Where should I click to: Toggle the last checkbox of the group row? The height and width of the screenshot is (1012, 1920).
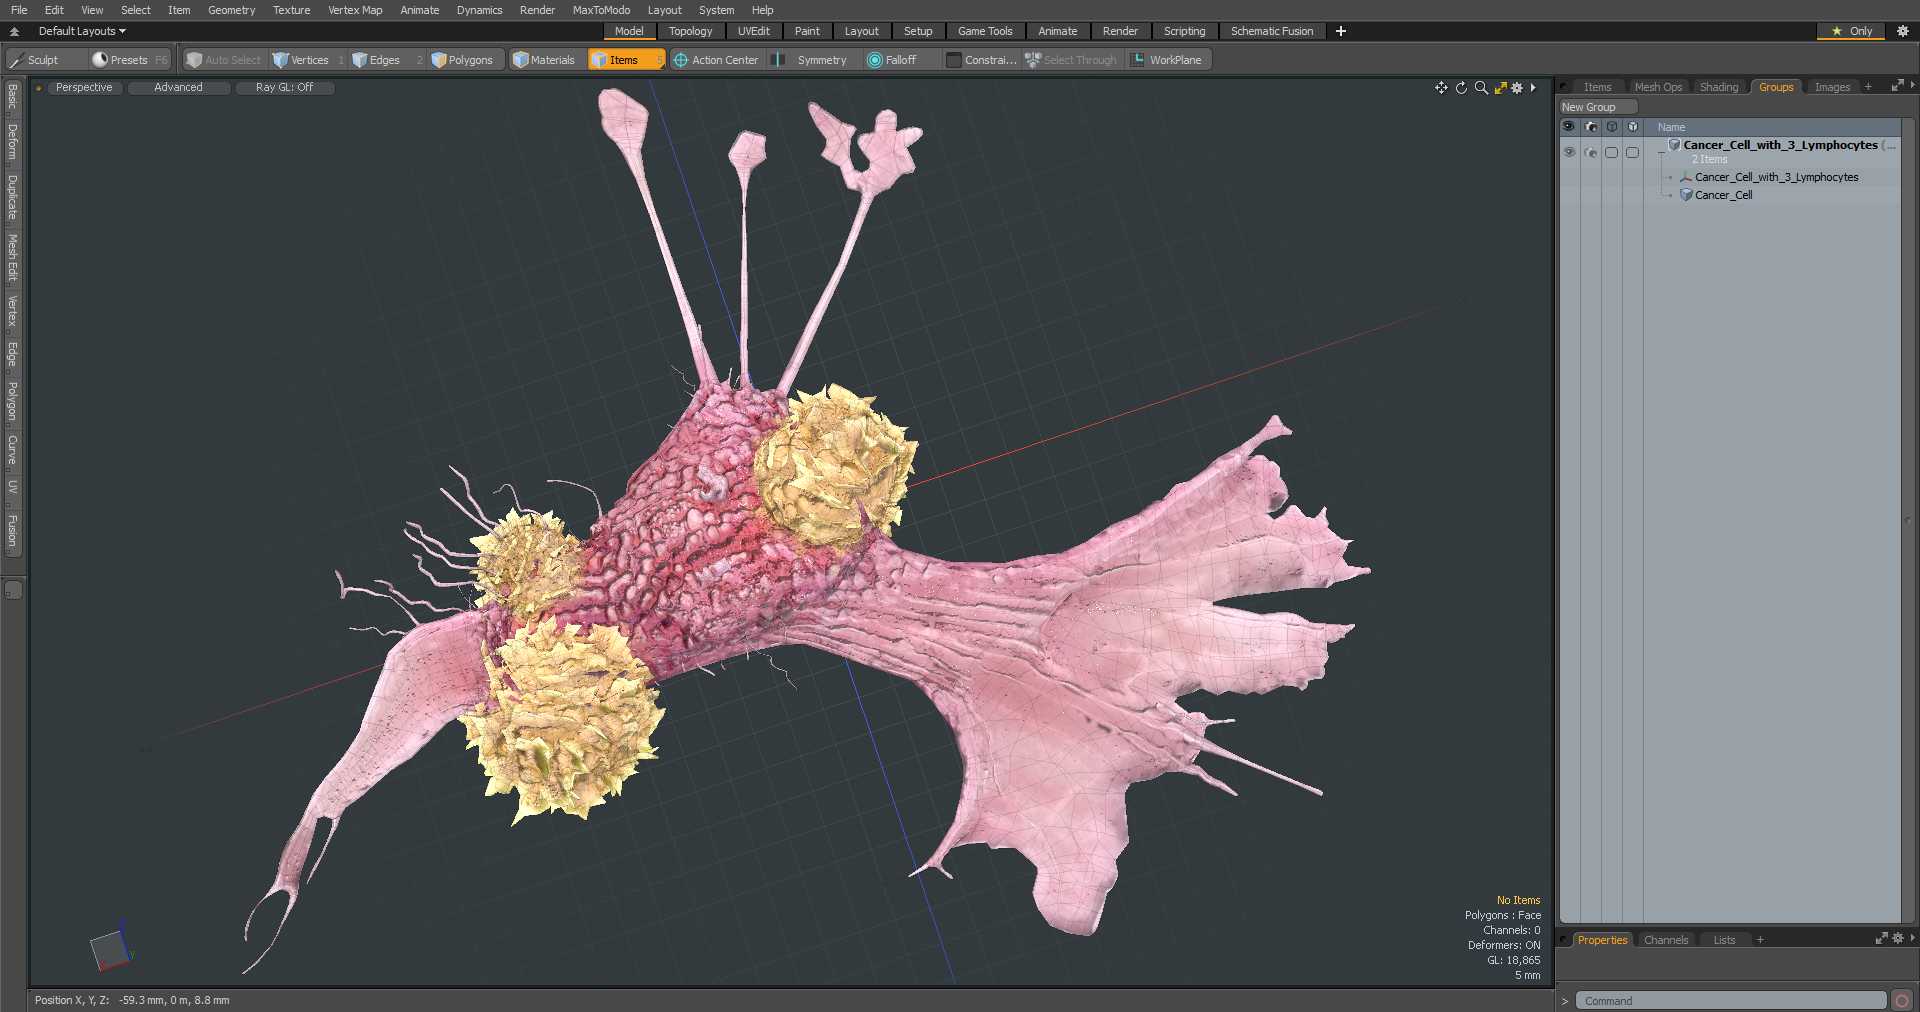coord(1632,152)
